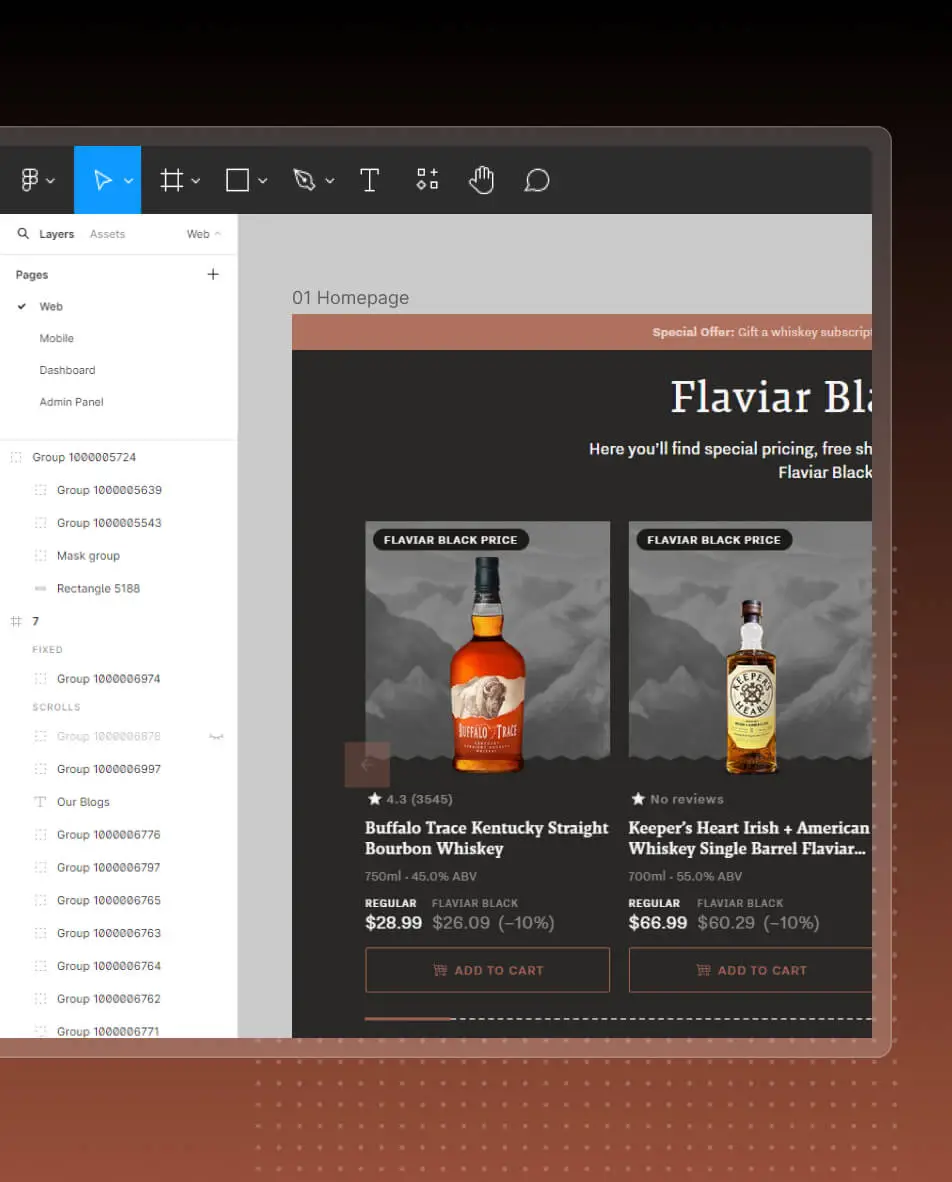This screenshot has width=952, height=1182.
Task: Click the group icon beside Group 1000006997
Action: click(41, 769)
